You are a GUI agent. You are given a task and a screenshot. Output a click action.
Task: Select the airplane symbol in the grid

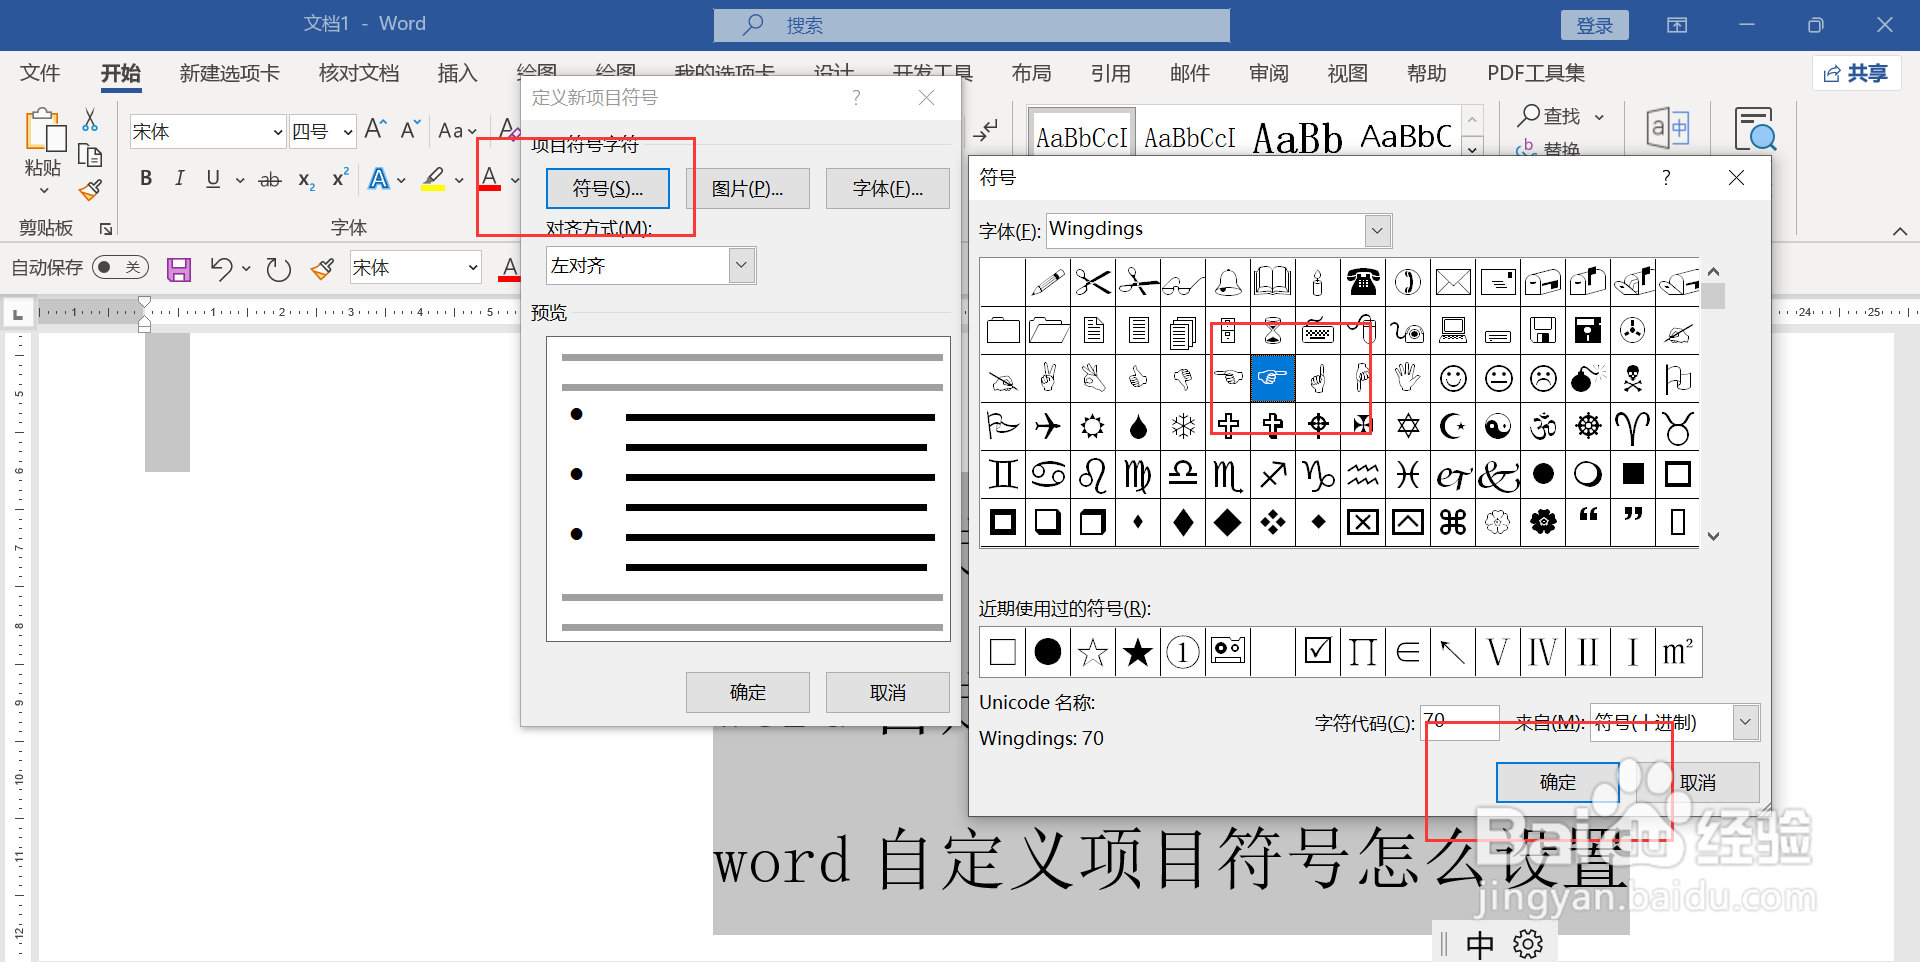(1048, 426)
